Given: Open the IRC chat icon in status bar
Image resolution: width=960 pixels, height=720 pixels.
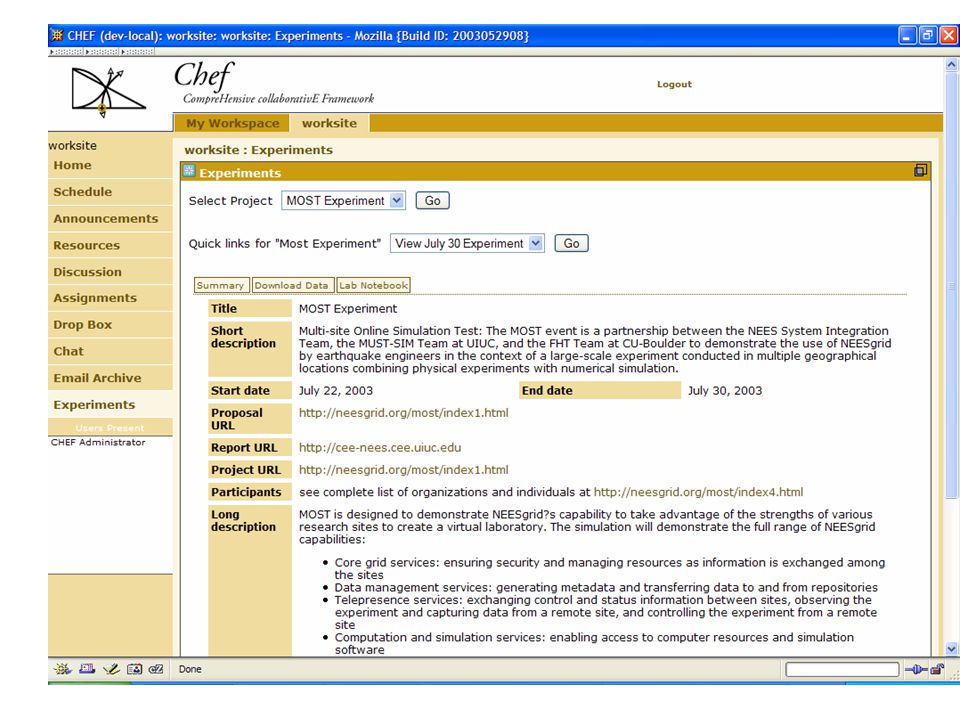Looking at the screenshot, I should click(x=156, y=669).
